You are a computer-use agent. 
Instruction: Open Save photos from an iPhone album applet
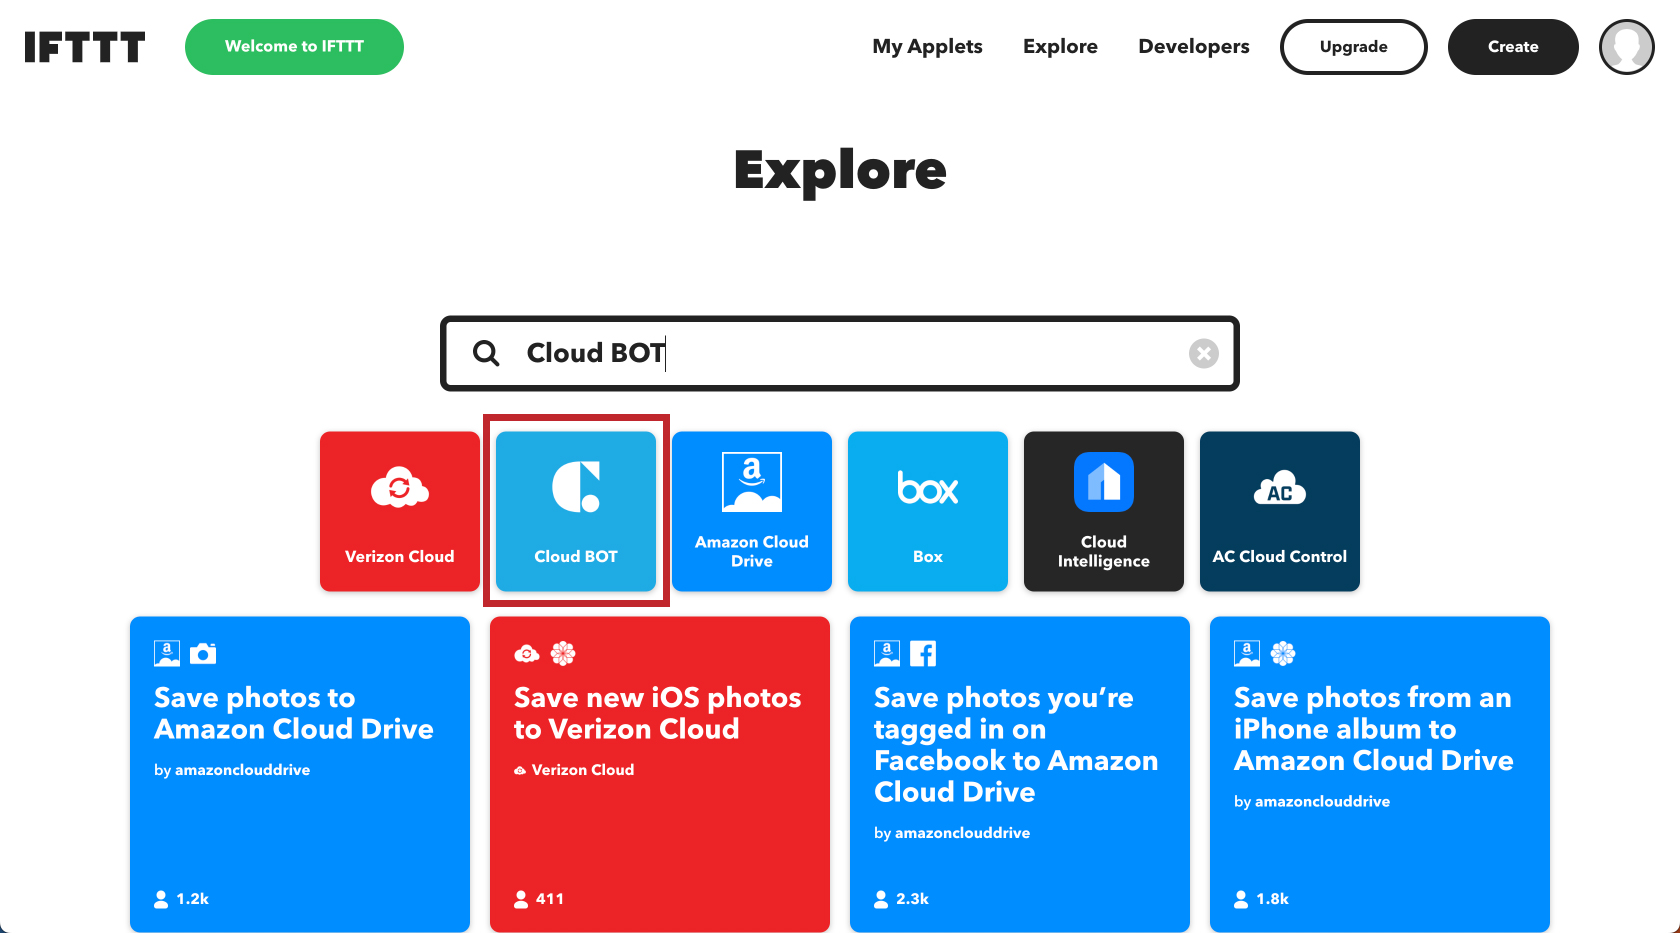[x=1380, y=774]
